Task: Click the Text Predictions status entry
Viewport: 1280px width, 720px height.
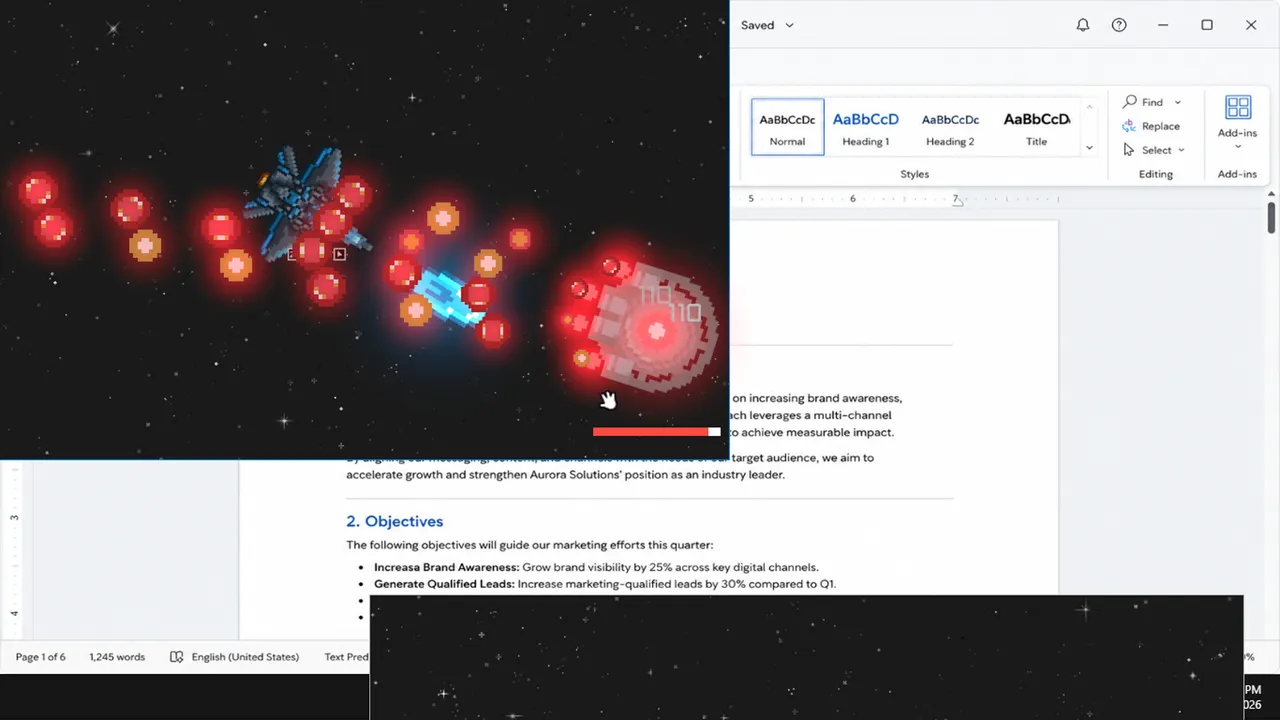Action: point(347,657)
